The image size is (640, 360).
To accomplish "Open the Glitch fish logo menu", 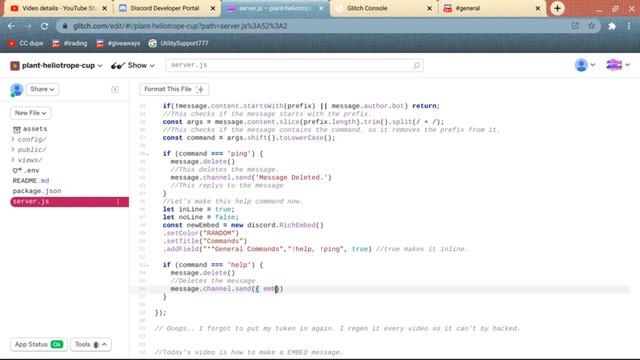I will point(618,65).
